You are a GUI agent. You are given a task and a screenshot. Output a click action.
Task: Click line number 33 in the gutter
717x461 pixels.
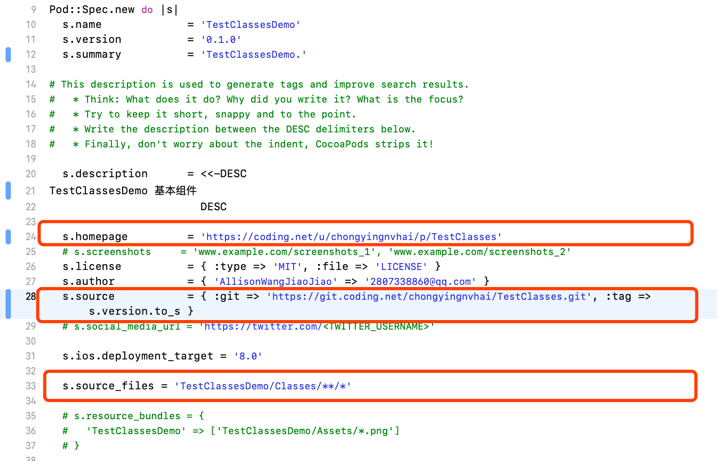coord(31,386)
